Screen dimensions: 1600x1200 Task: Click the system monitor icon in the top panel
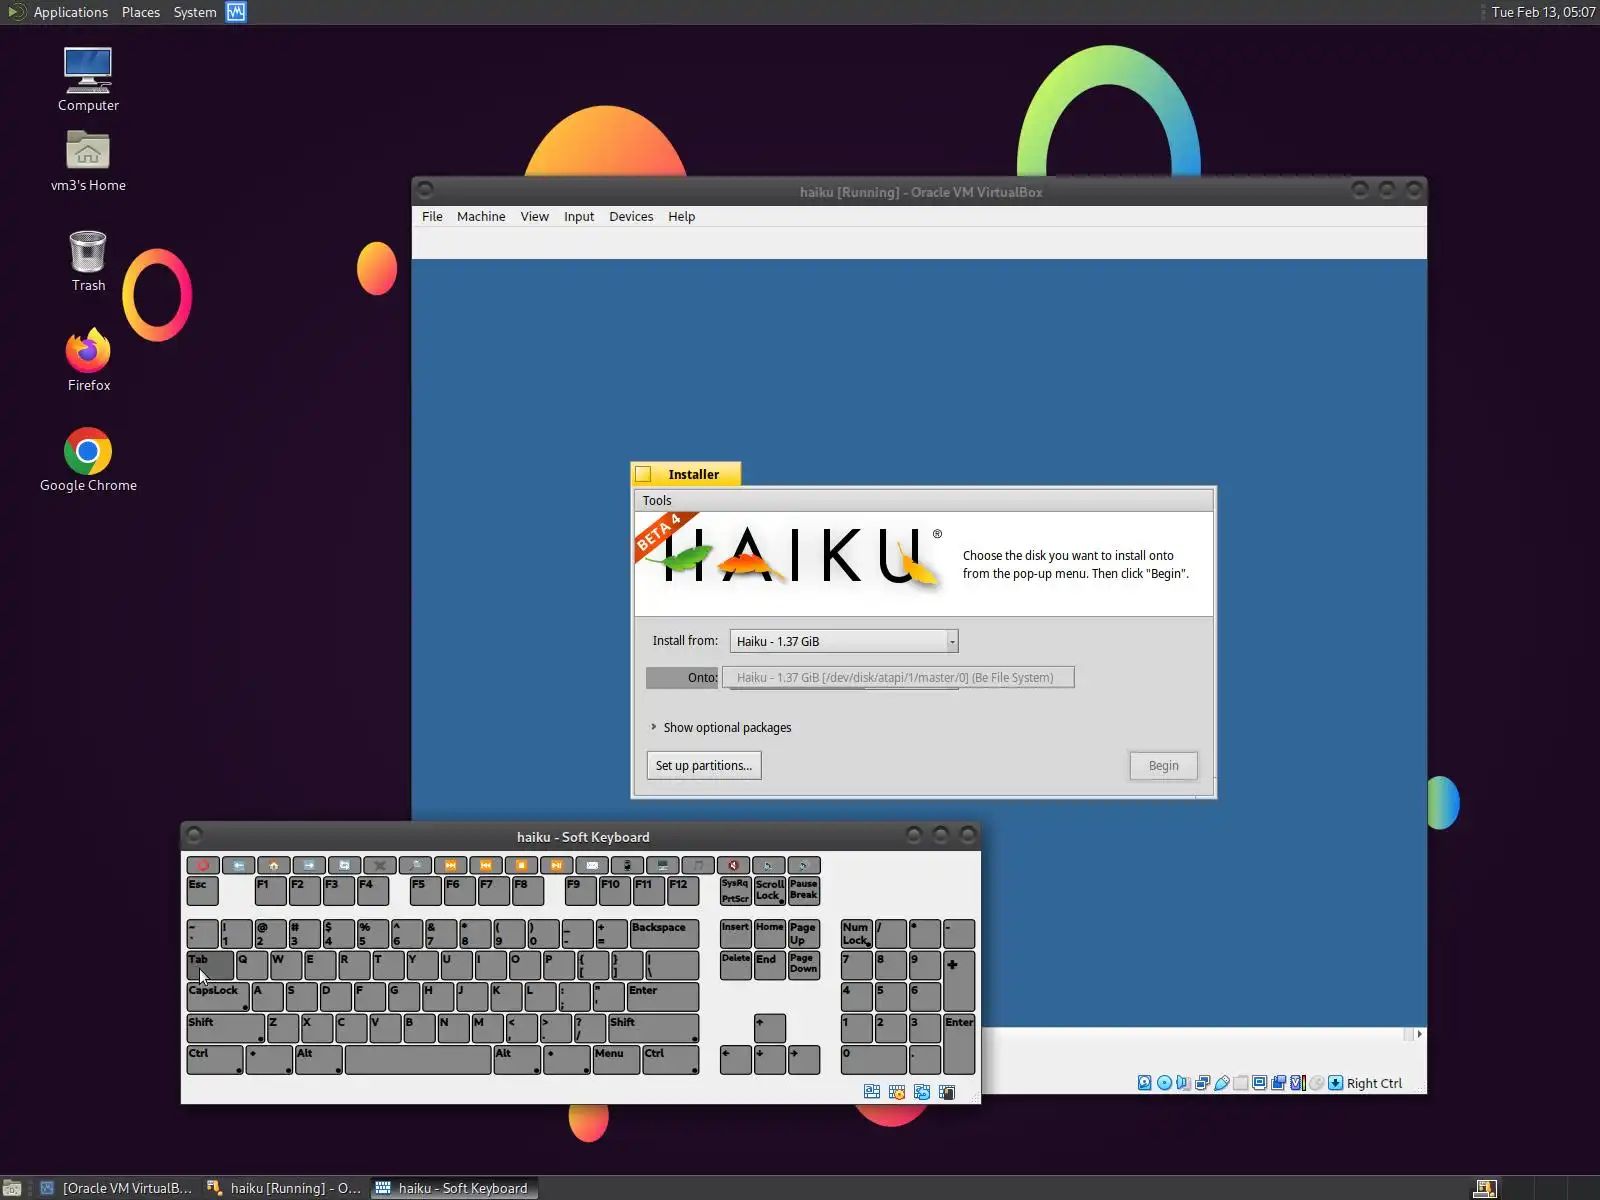[x=236, y=12]
